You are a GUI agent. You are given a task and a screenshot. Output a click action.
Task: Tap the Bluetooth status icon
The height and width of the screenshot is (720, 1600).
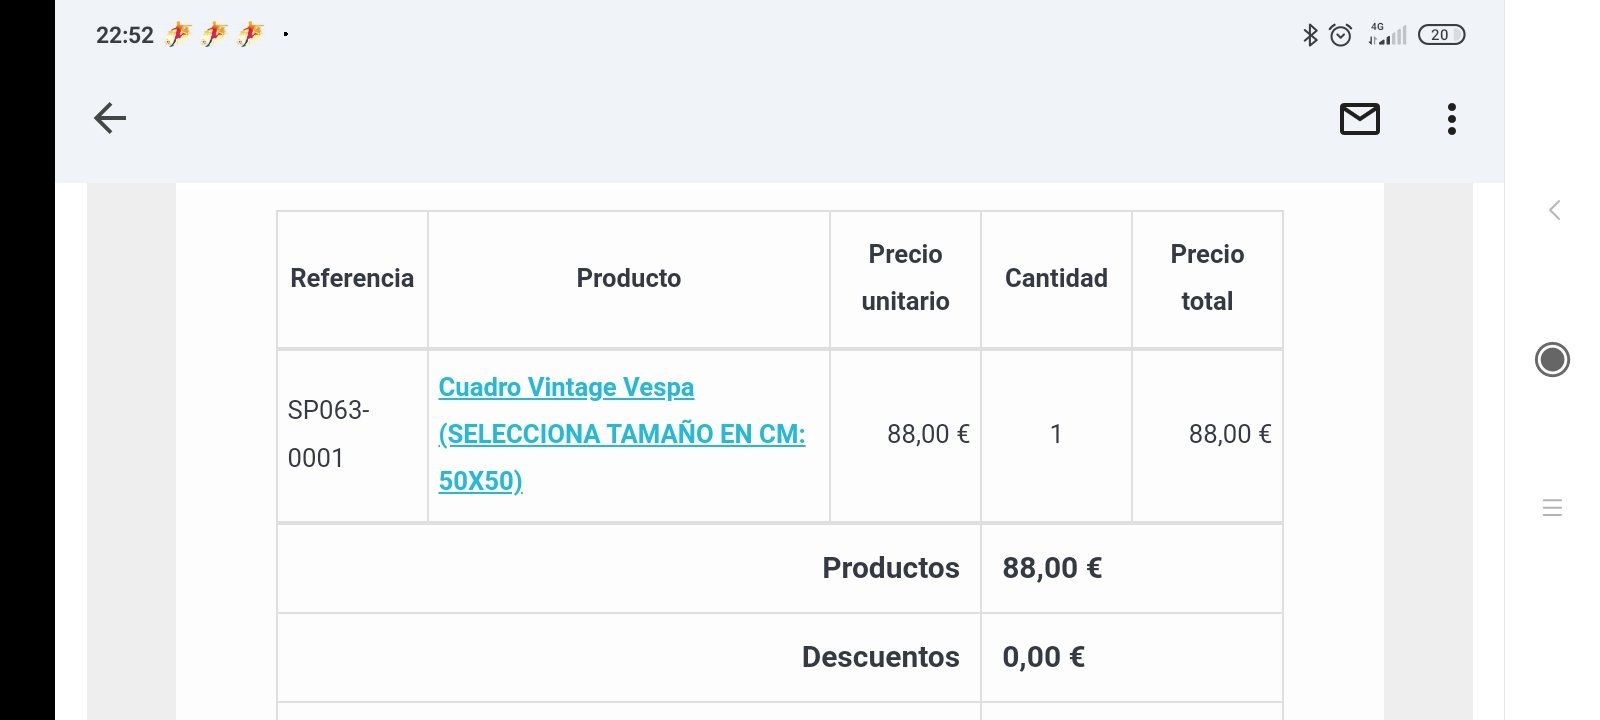coord(1310,35)
